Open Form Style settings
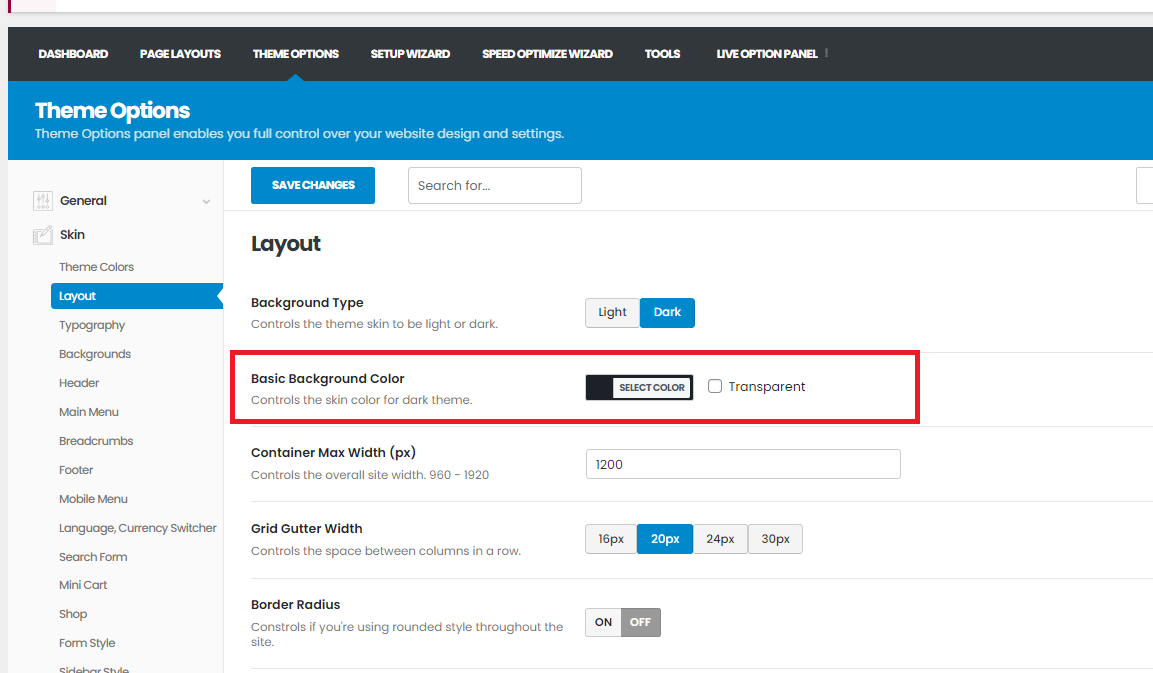 87,643
